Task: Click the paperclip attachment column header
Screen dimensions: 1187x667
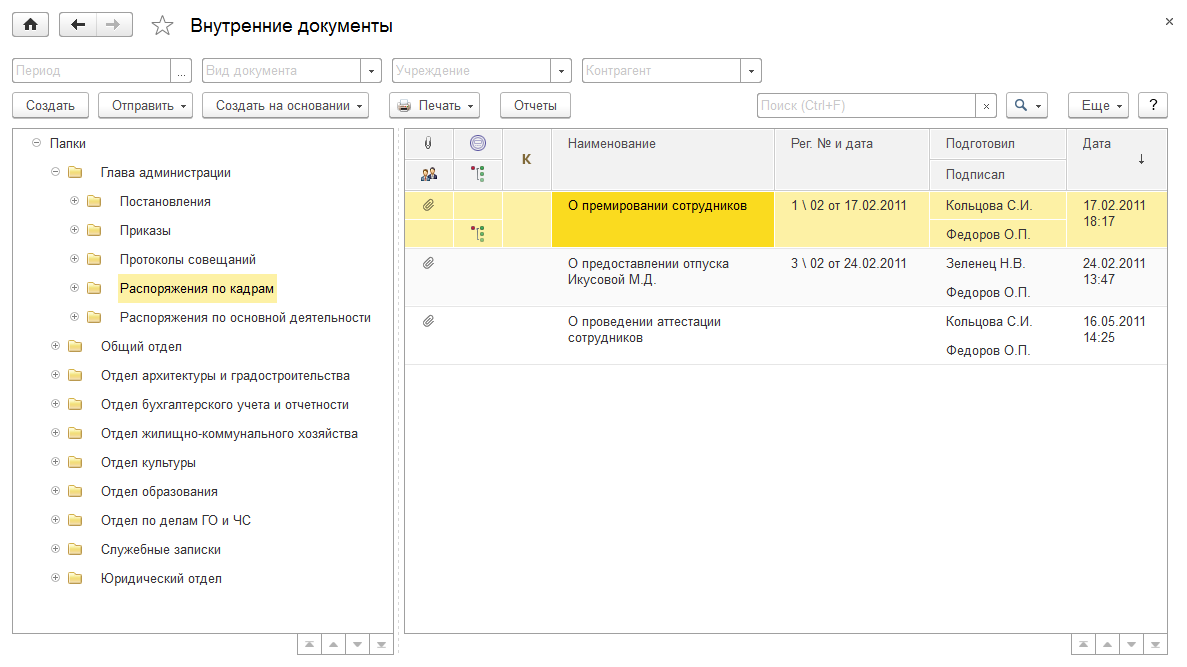Action: pyautogui.click(x=428, y=143)
